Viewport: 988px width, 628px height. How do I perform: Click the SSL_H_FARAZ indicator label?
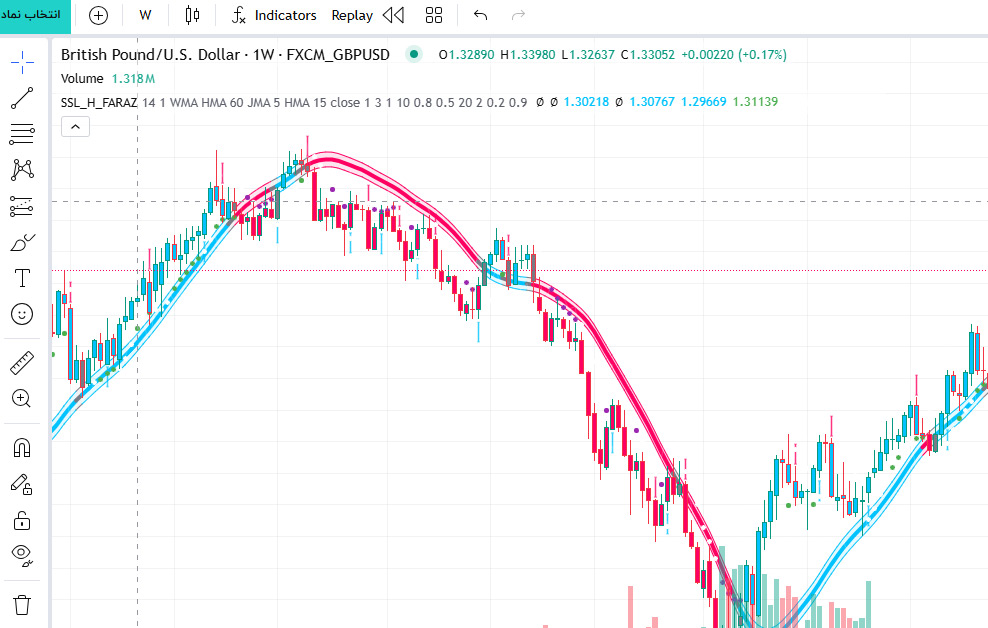pos(99,102)
